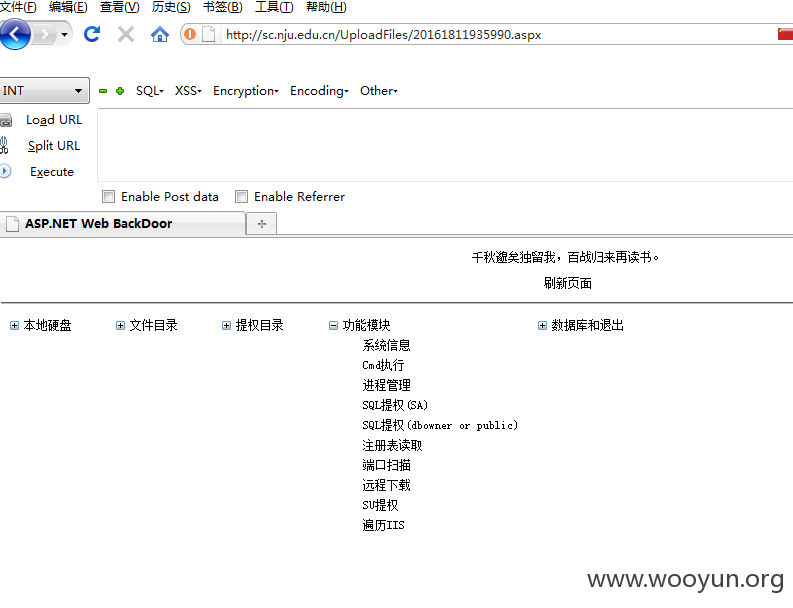This screenshot has width=793, height=608.
Task: Open the 书签(B) menu
Action: point(223,7)
